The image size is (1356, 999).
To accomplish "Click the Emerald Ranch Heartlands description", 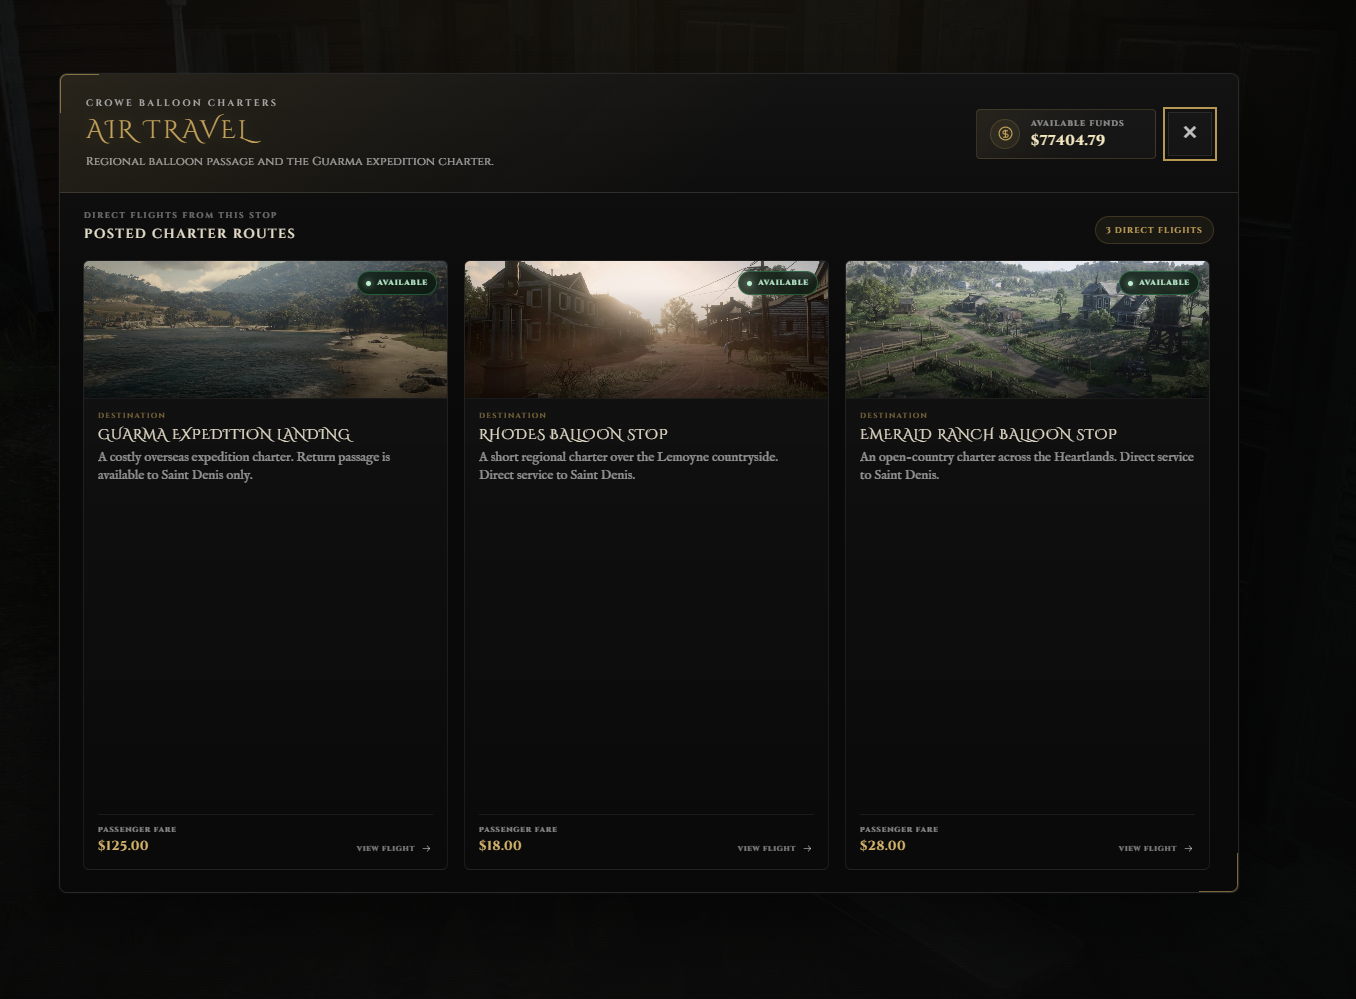I will 1027,466.
